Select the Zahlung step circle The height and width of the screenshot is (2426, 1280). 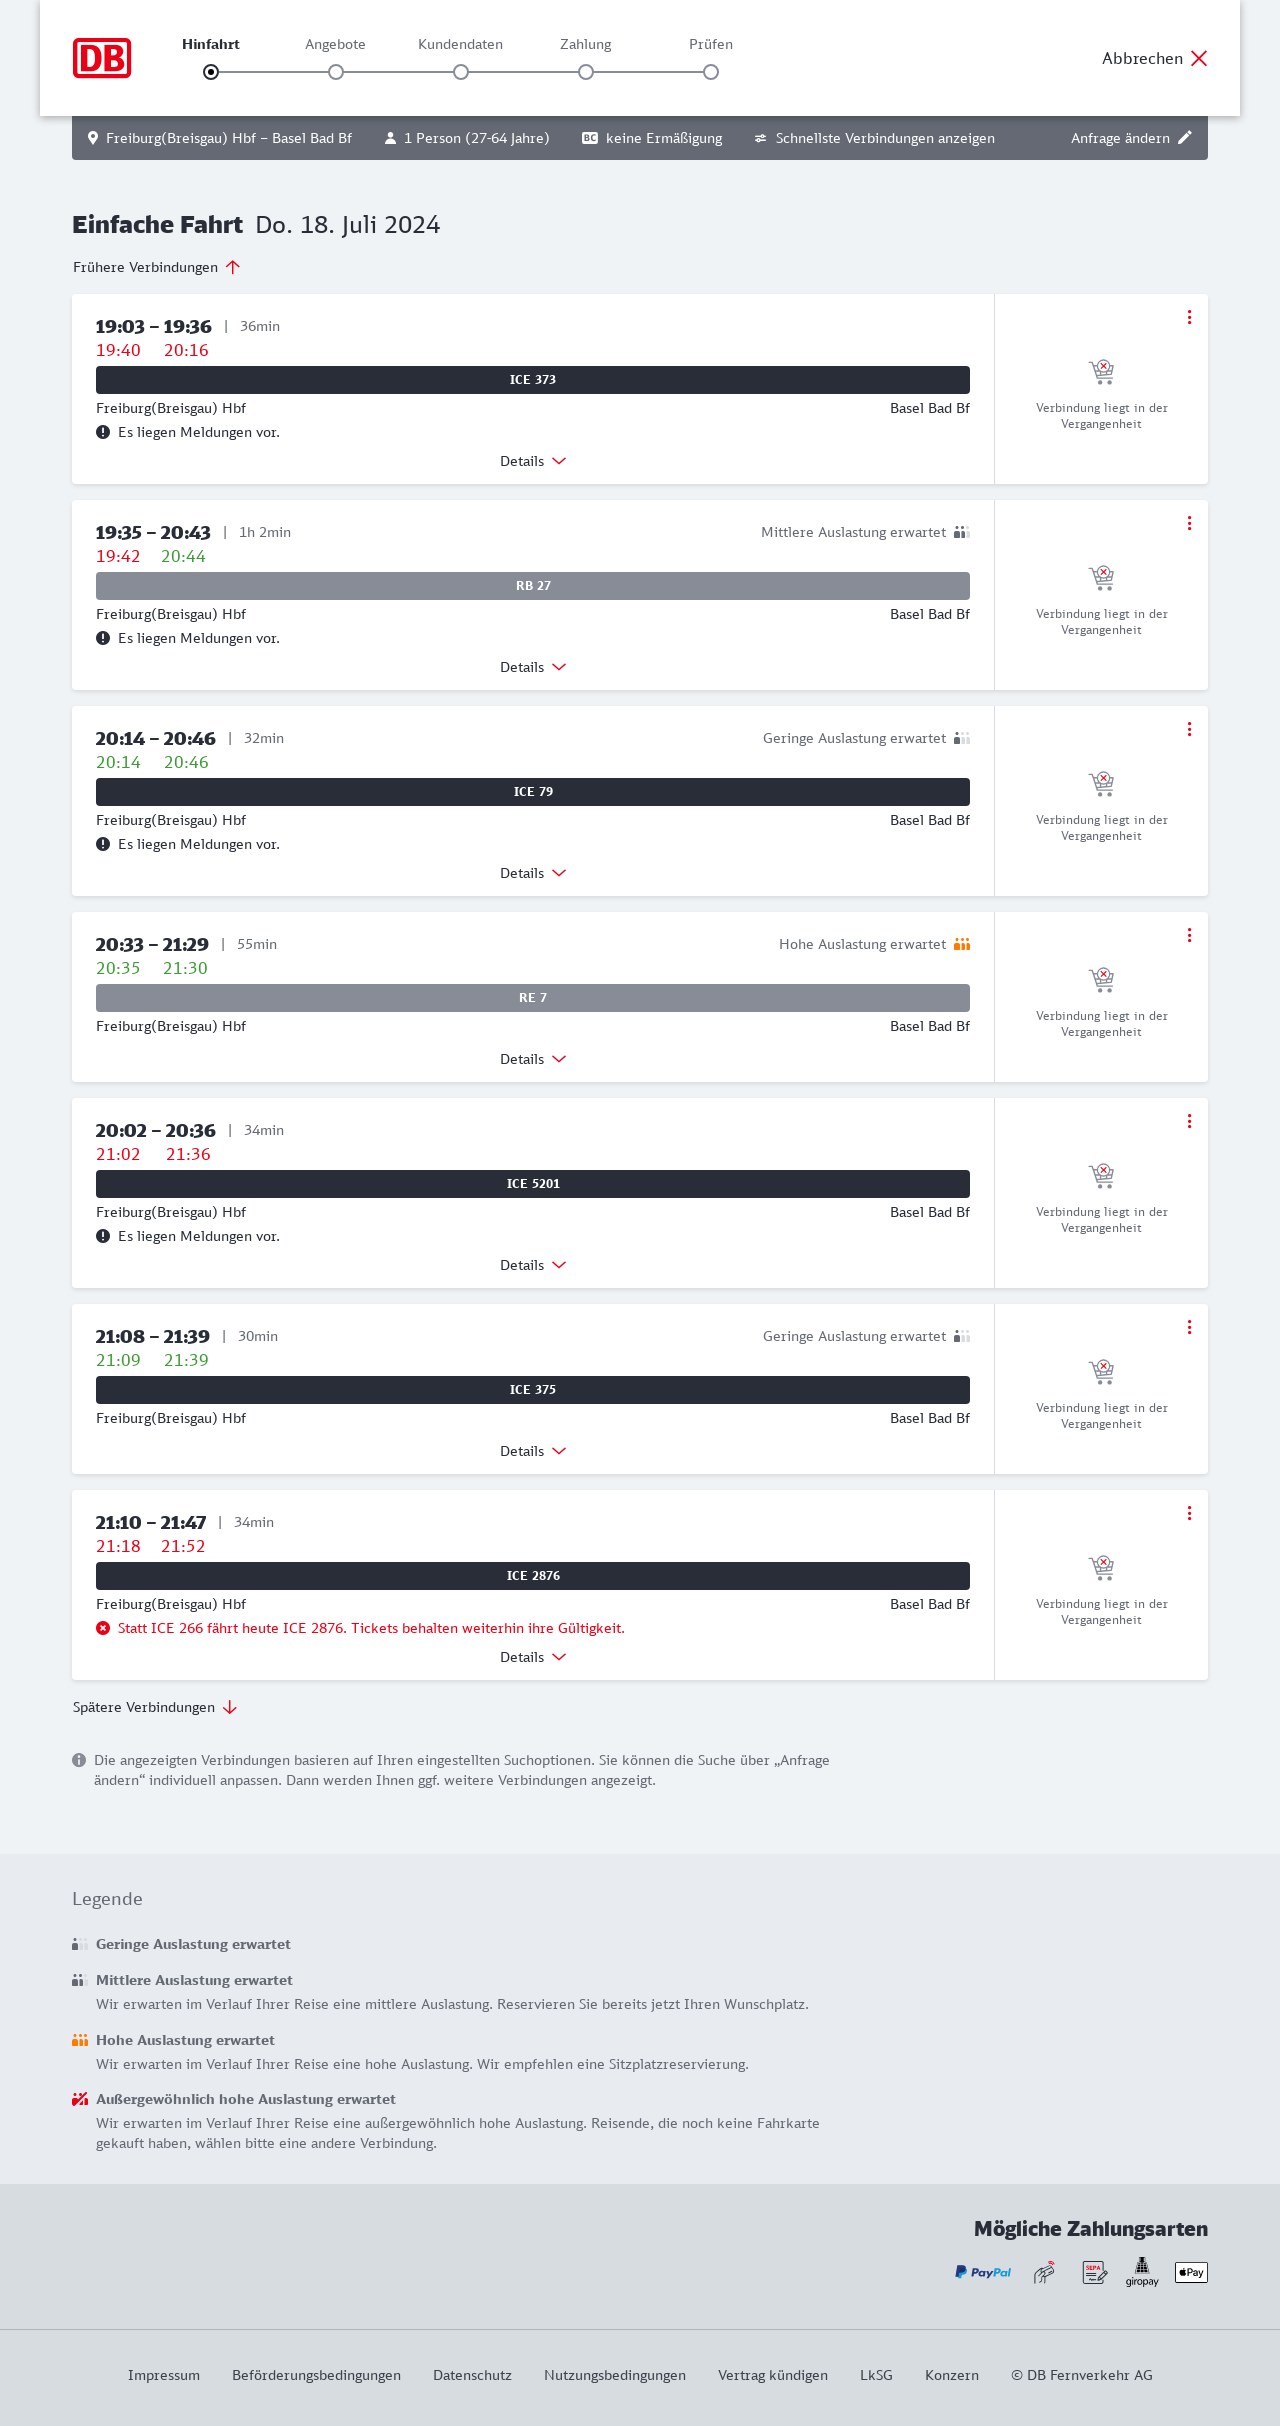(x=586, y=72)
